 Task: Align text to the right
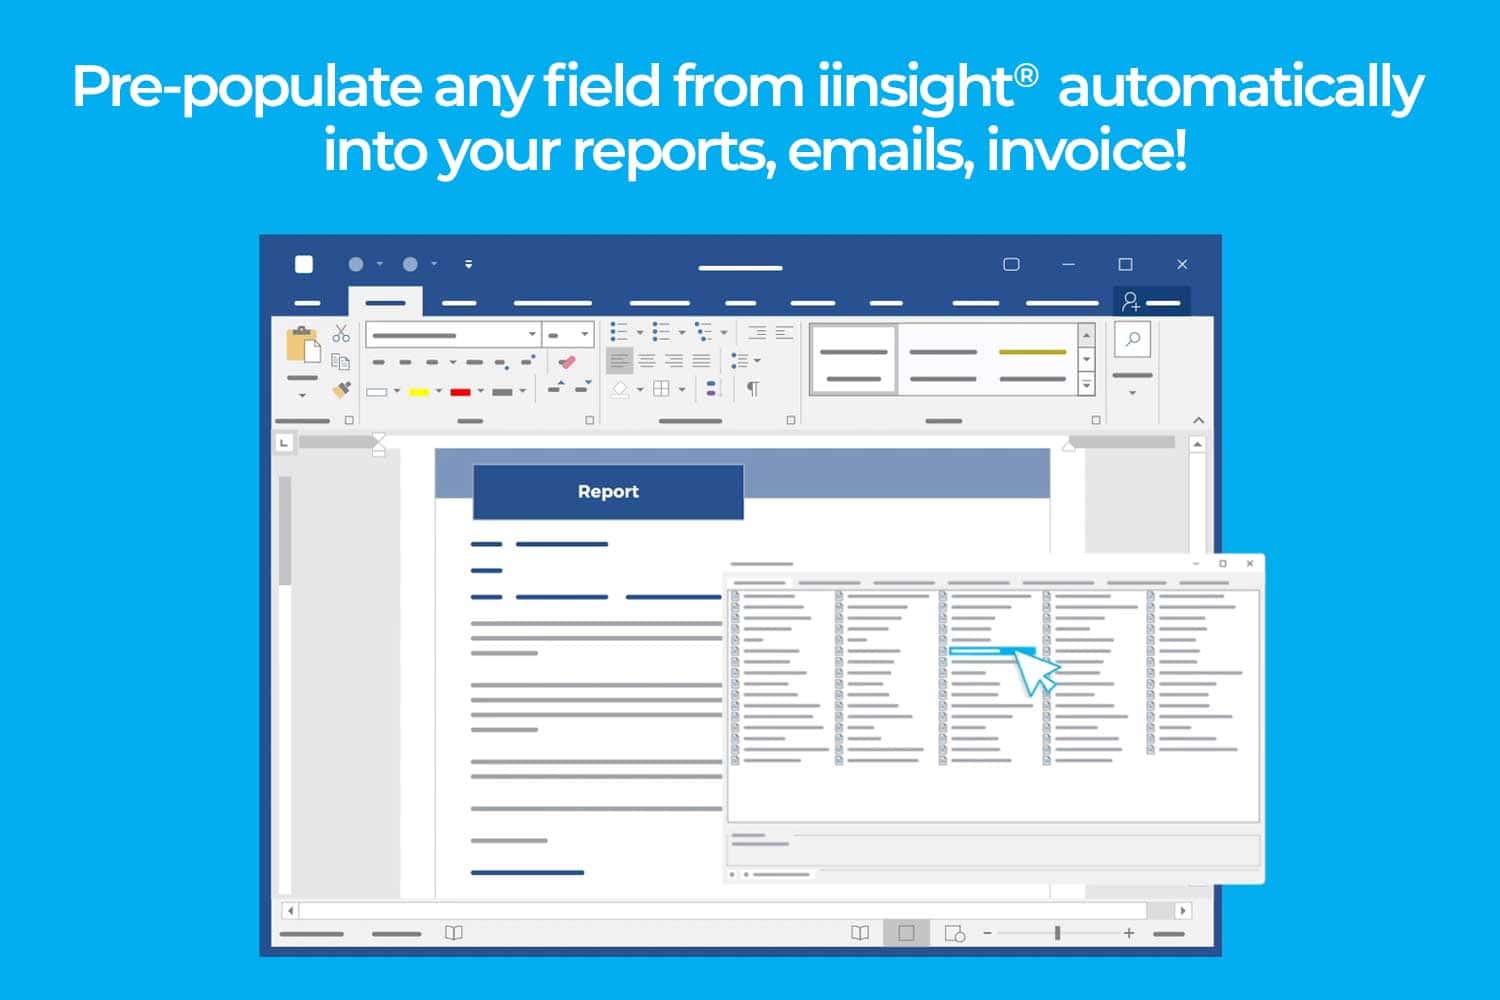(x=674, y=360)
